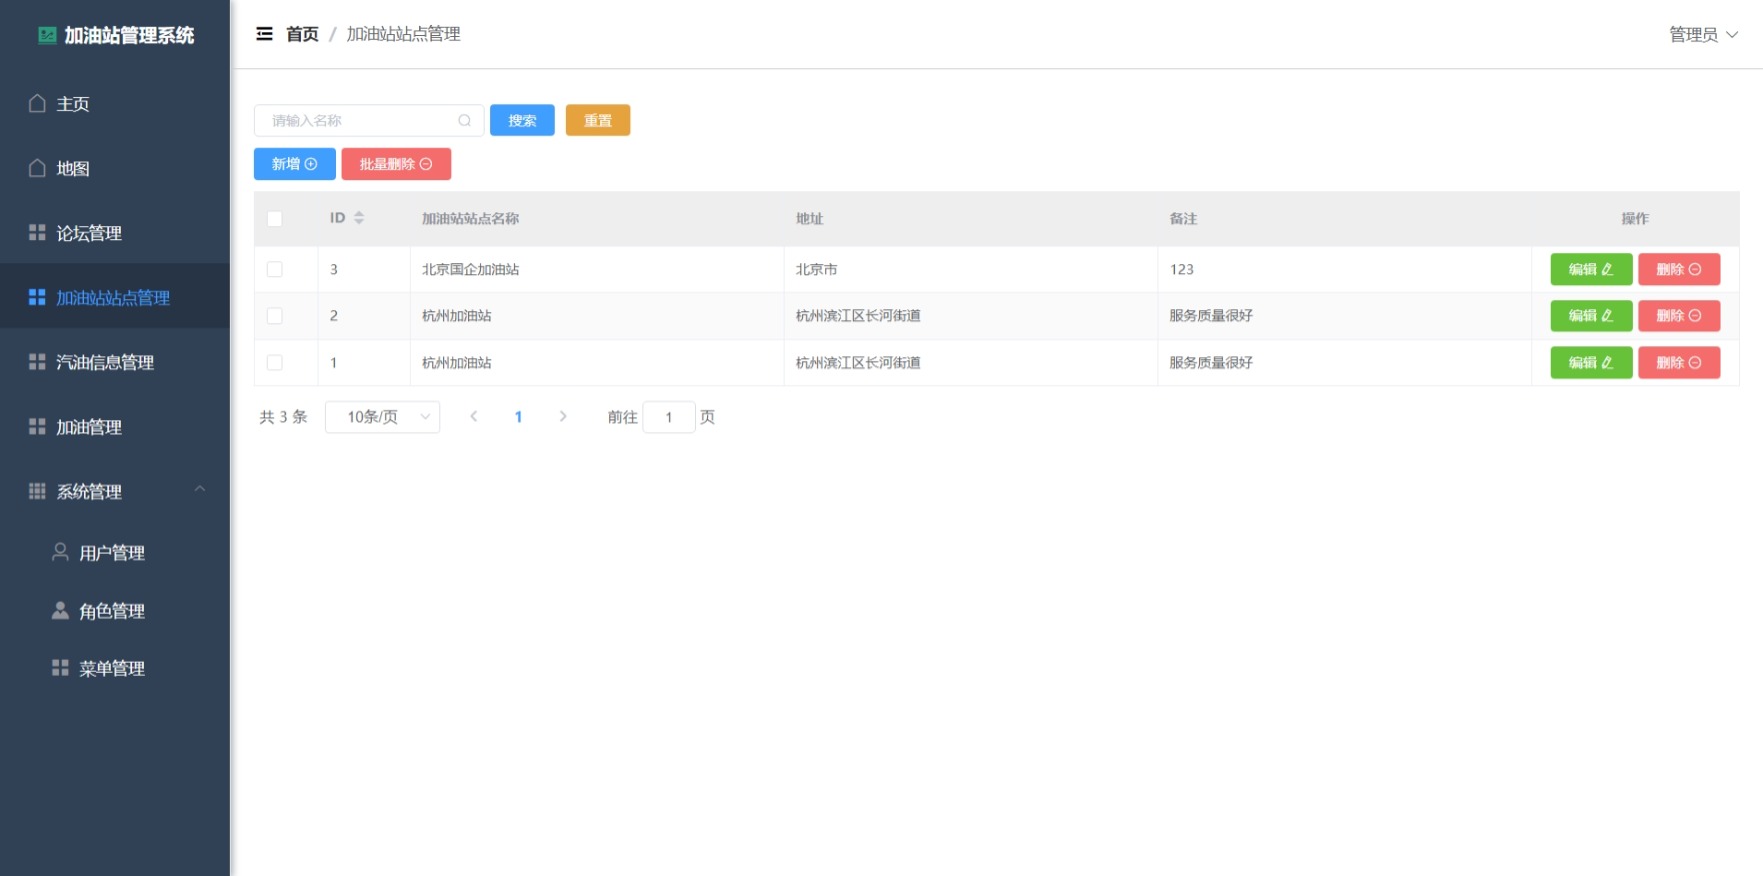Screen dimensions: 1763x876
Task: Open 用户管理 submenu item
Action: click(x=115, y=552)
